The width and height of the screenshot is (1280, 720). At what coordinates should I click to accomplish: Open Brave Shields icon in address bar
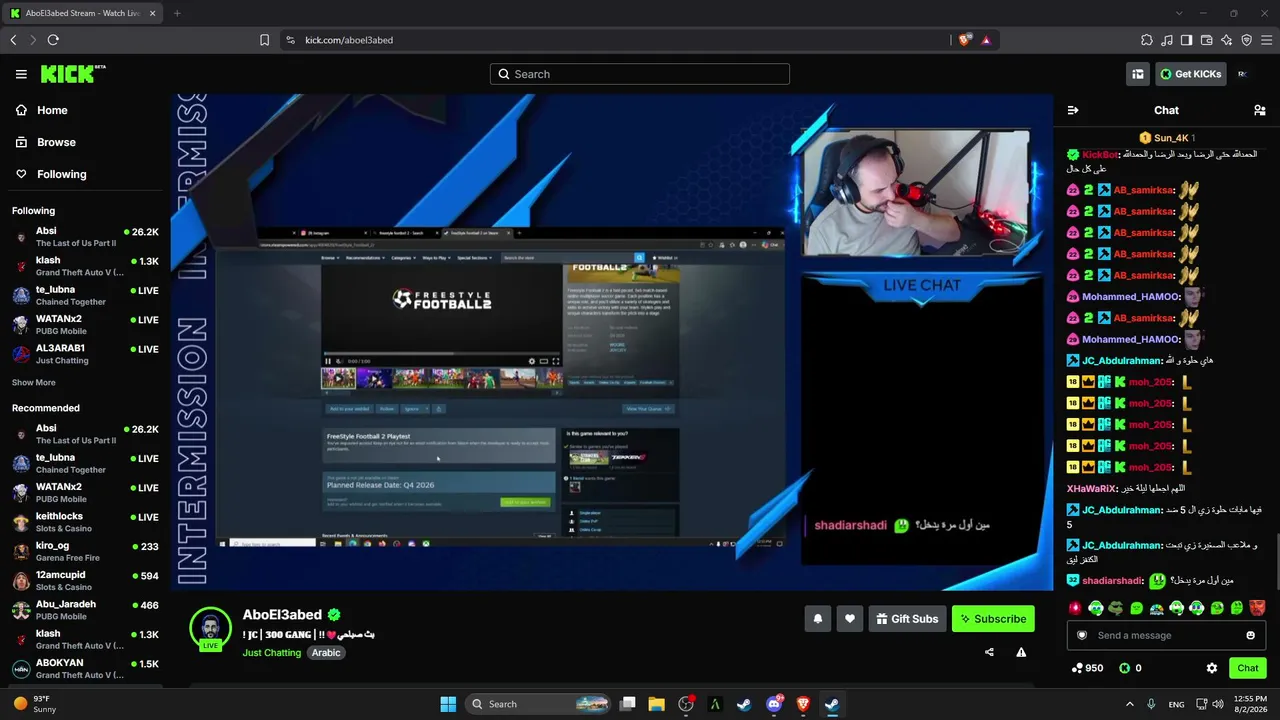(964, 40)
